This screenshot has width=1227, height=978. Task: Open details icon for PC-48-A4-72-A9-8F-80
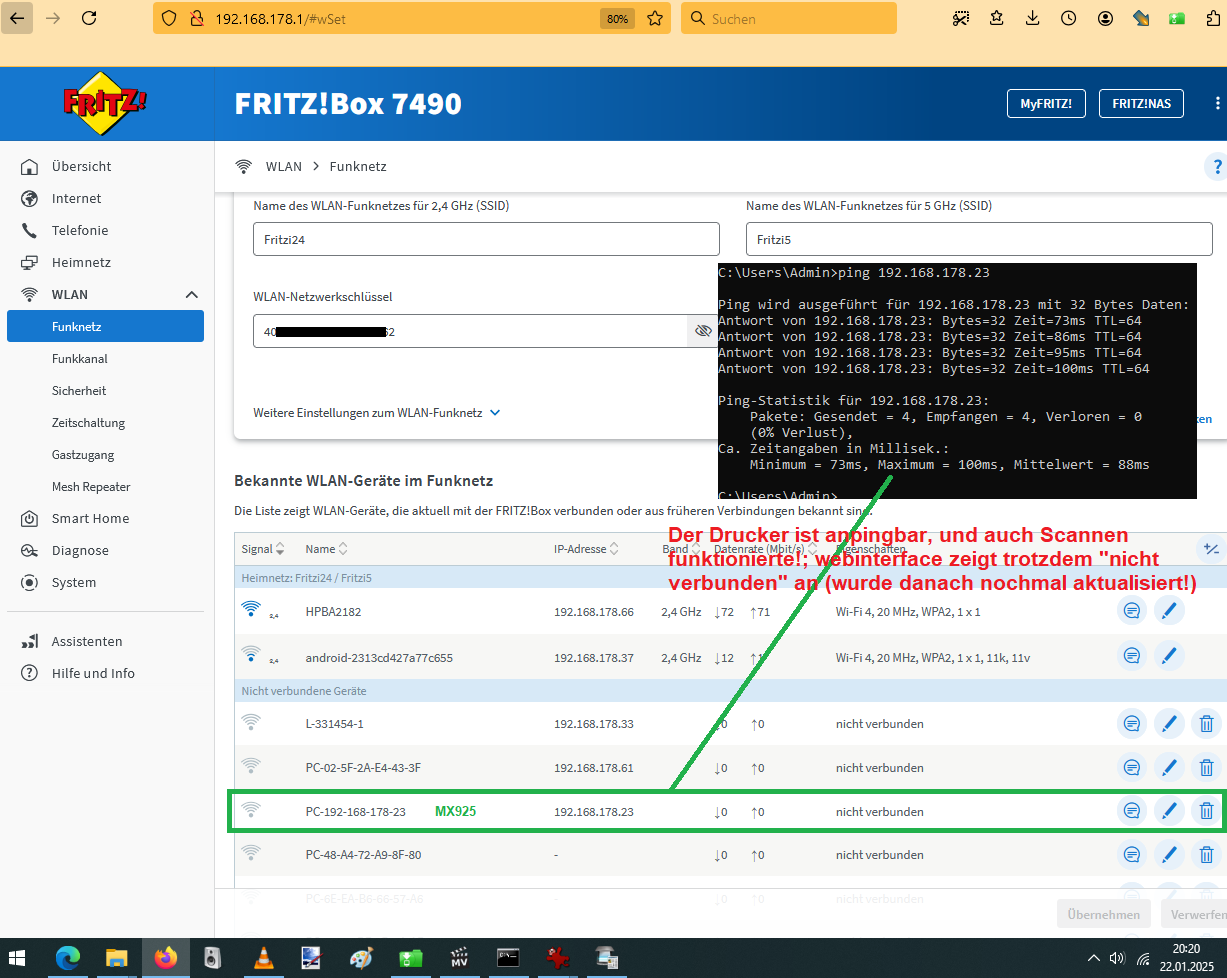(1131, 855)
